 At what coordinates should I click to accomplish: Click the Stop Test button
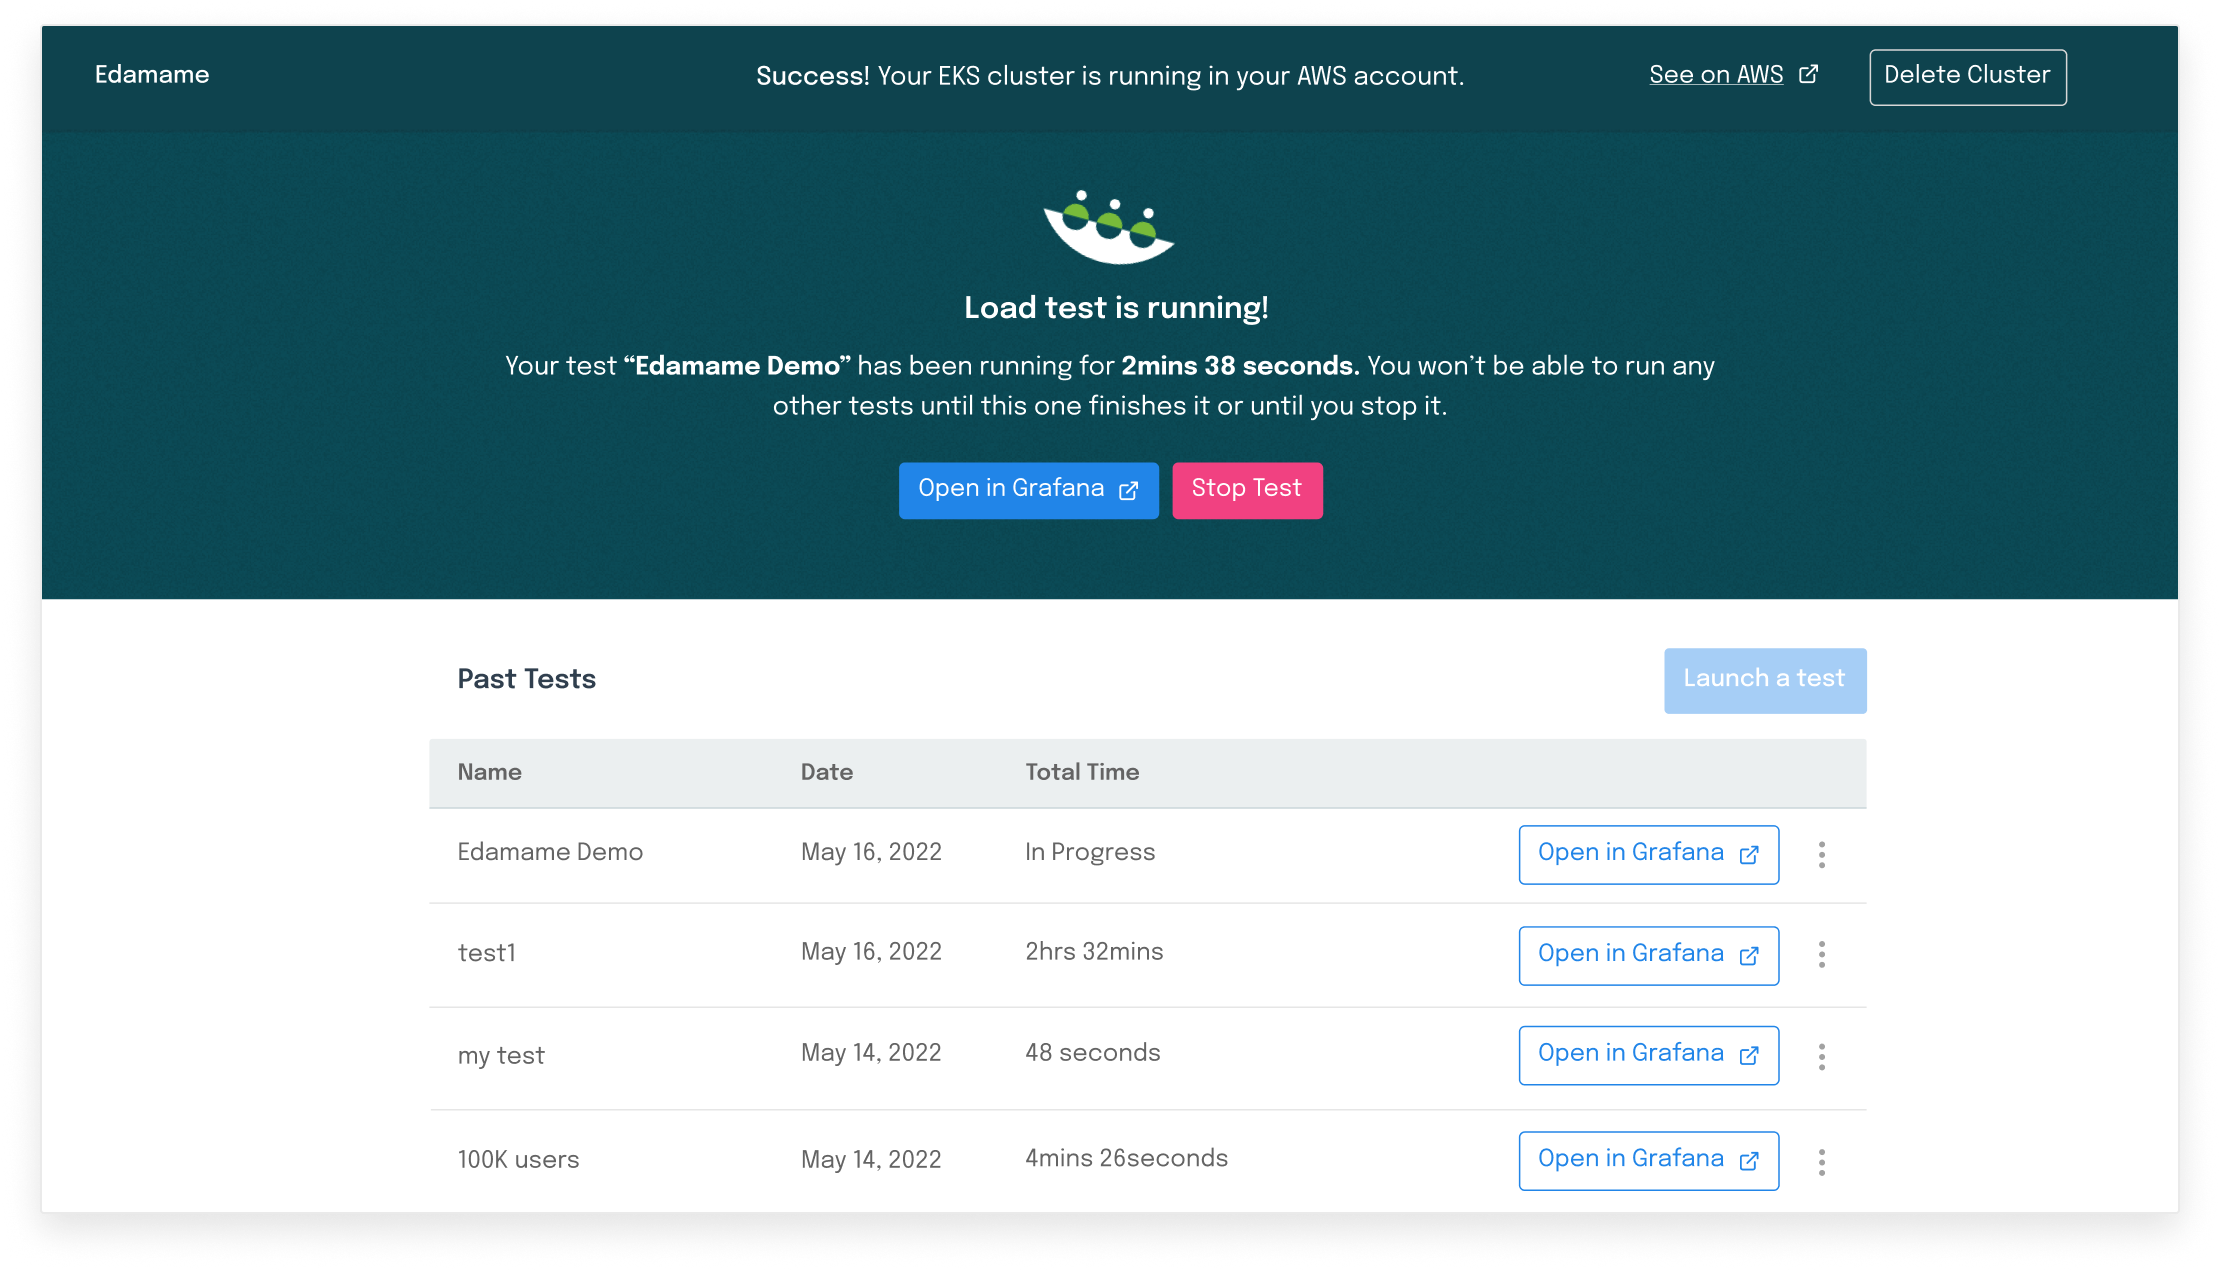click(1247, 489)
